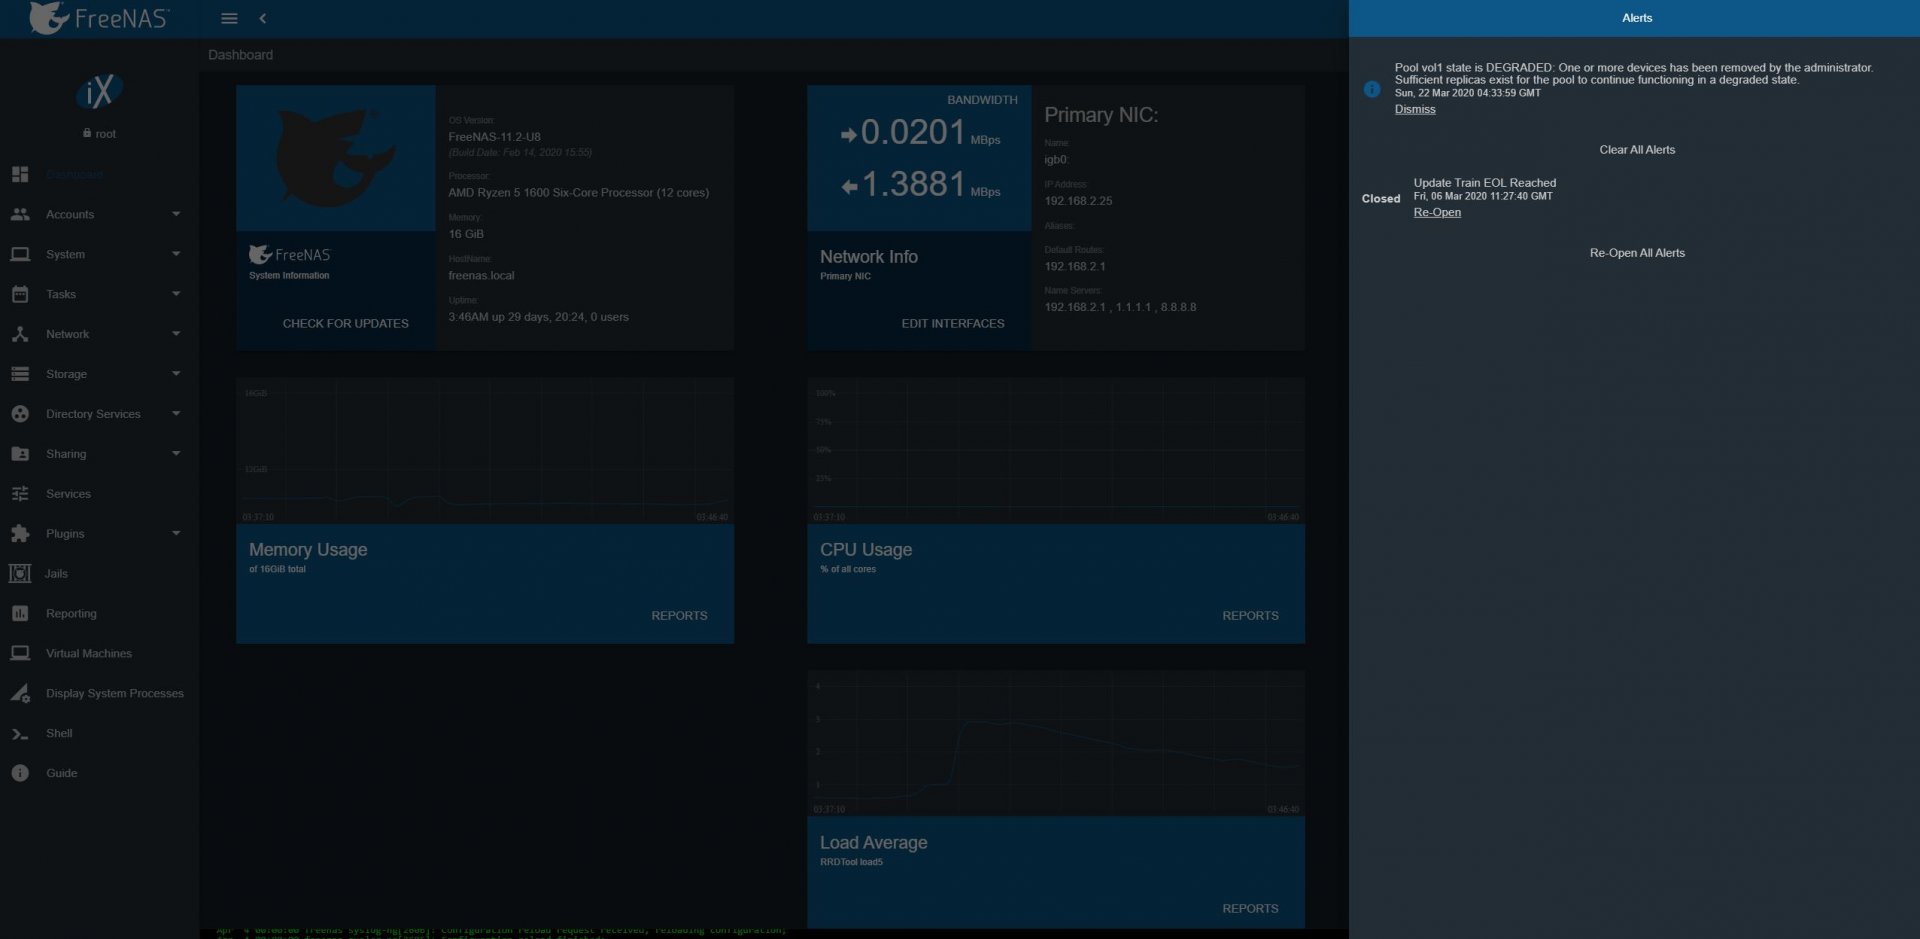The width and height of the screenshot is (1920, 939).
Task: Click EDIT INTERFACES button
Action: 953,324
